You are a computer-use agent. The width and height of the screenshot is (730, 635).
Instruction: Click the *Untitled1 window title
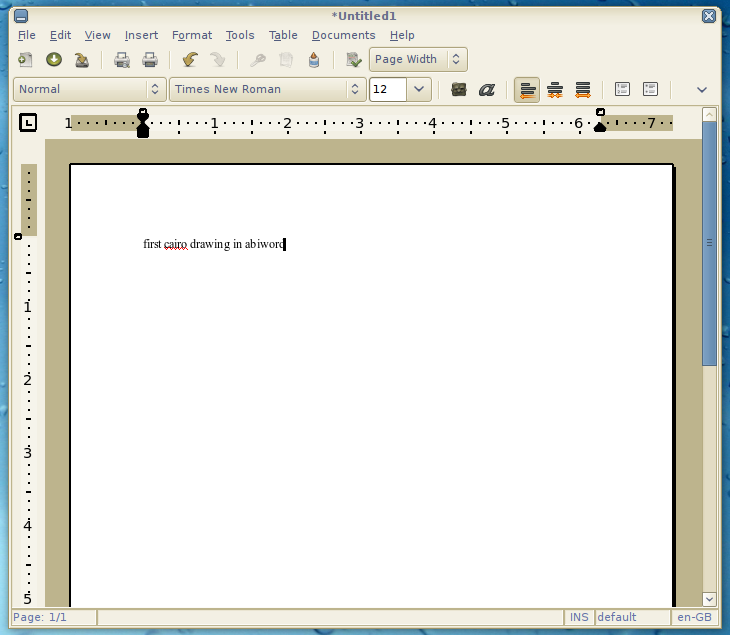click(364, 16)
